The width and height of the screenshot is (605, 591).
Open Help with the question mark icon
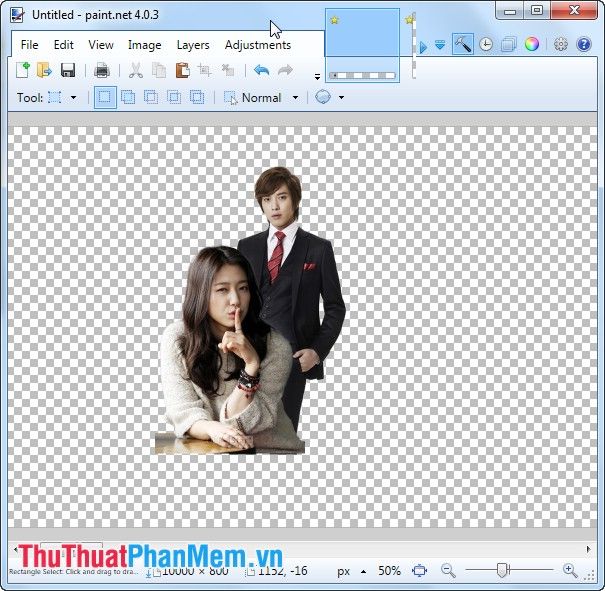583,44
